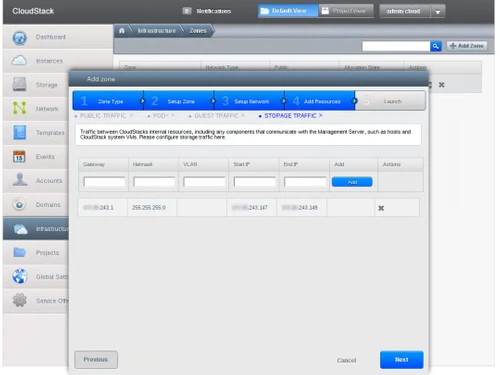Image resolution: width=500 pixels, height=375 pixels.
Task: Select wizard step 1 Zone Type
Action: pos(108,101)
